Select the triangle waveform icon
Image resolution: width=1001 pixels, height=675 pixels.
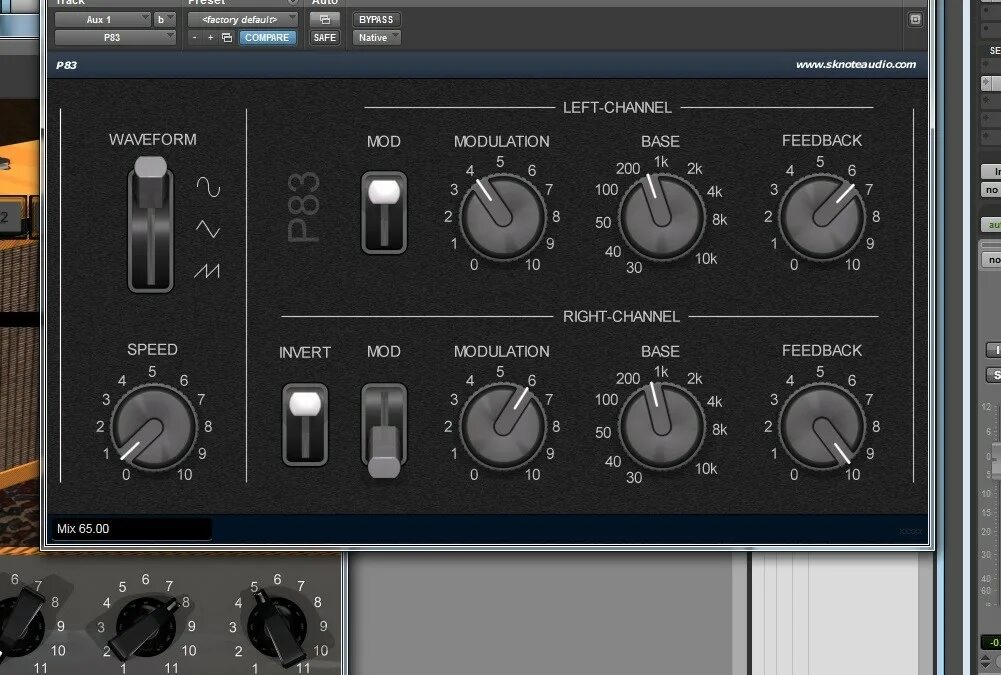tap(207, 229)
